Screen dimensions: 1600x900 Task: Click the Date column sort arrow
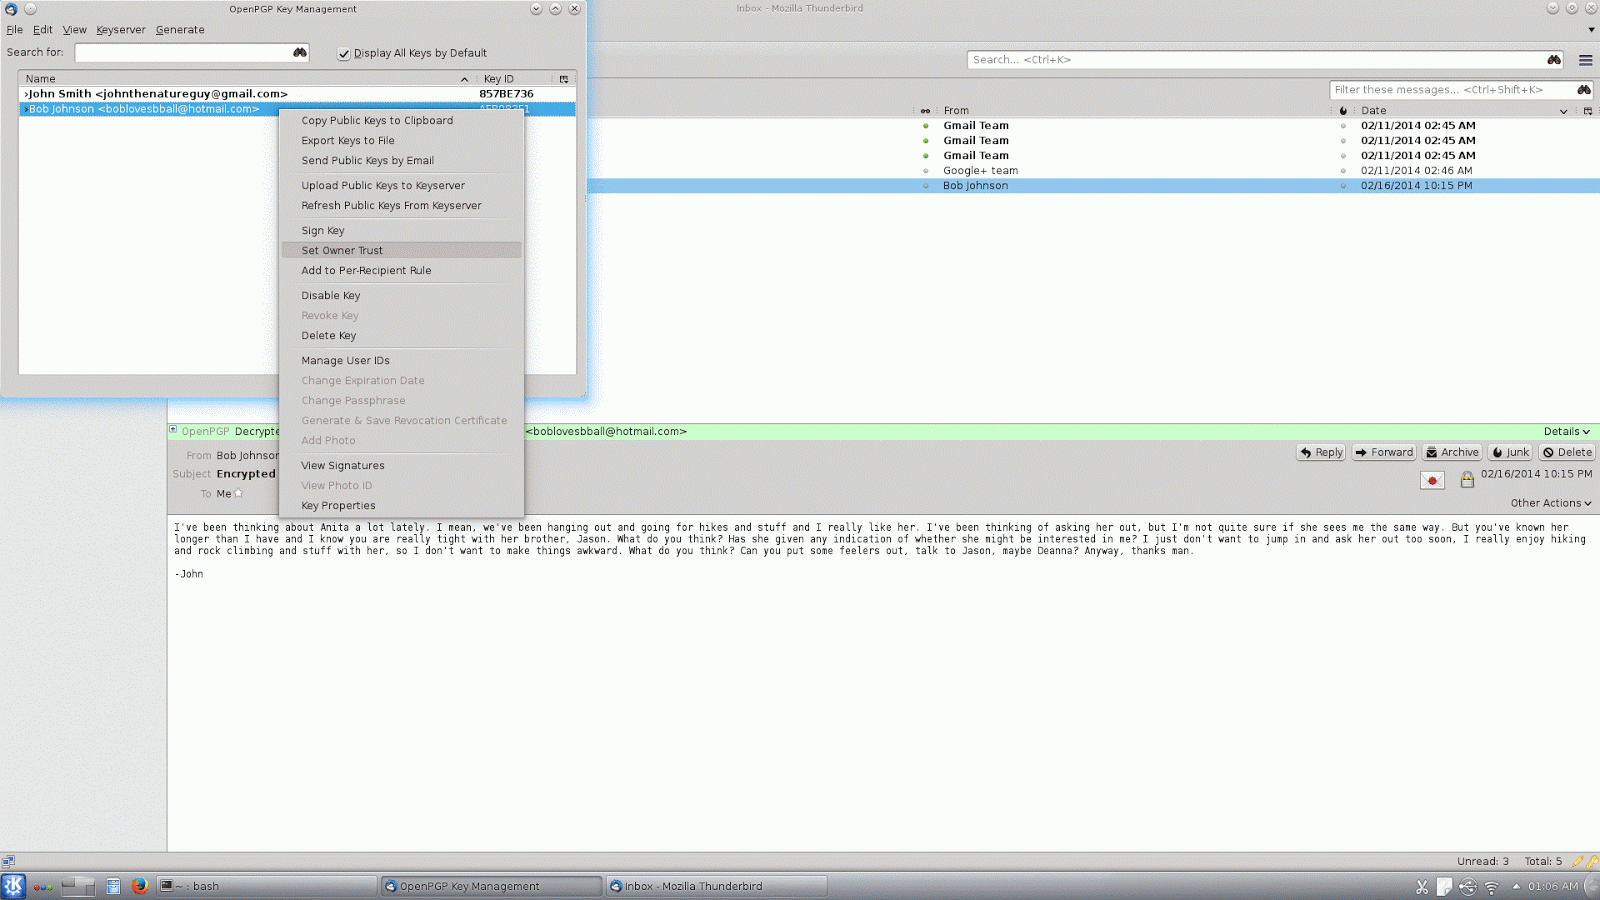(1564, 111)
